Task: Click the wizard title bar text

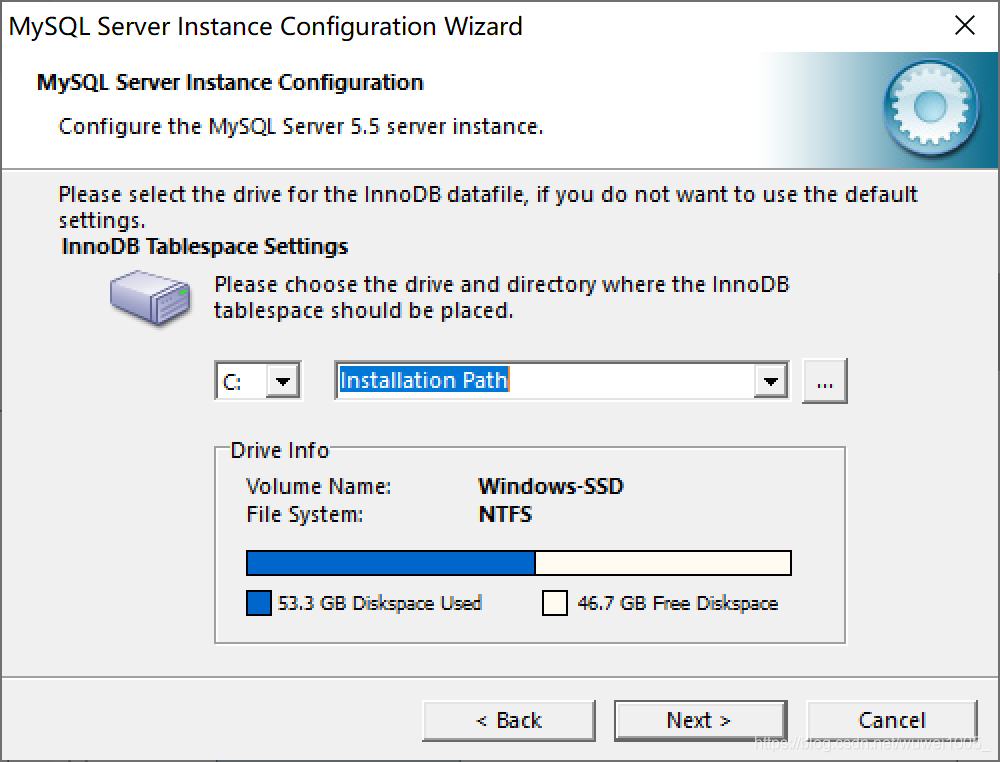Action: click(265, 27)
